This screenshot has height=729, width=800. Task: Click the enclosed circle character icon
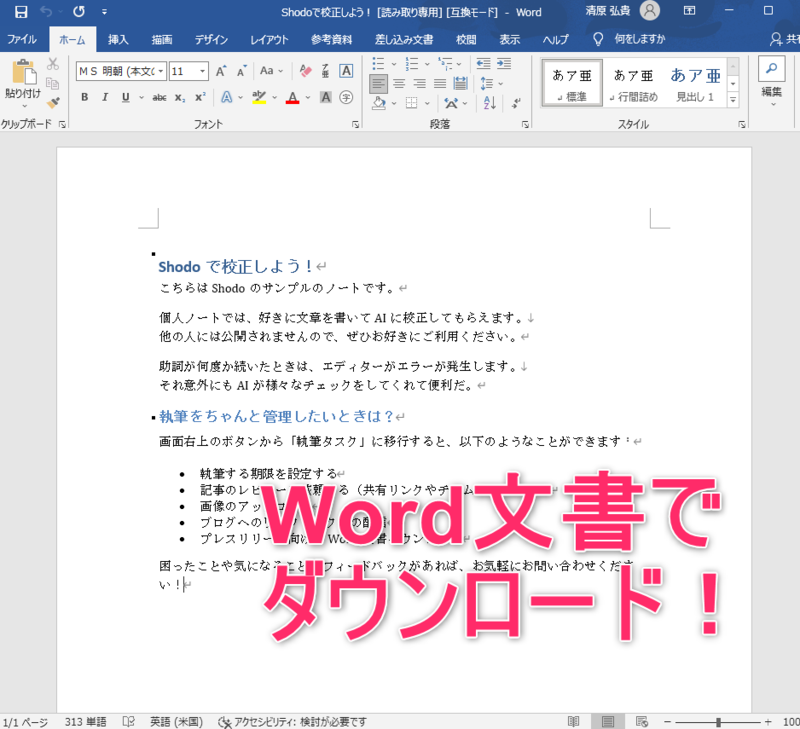(x=346, y=97)
